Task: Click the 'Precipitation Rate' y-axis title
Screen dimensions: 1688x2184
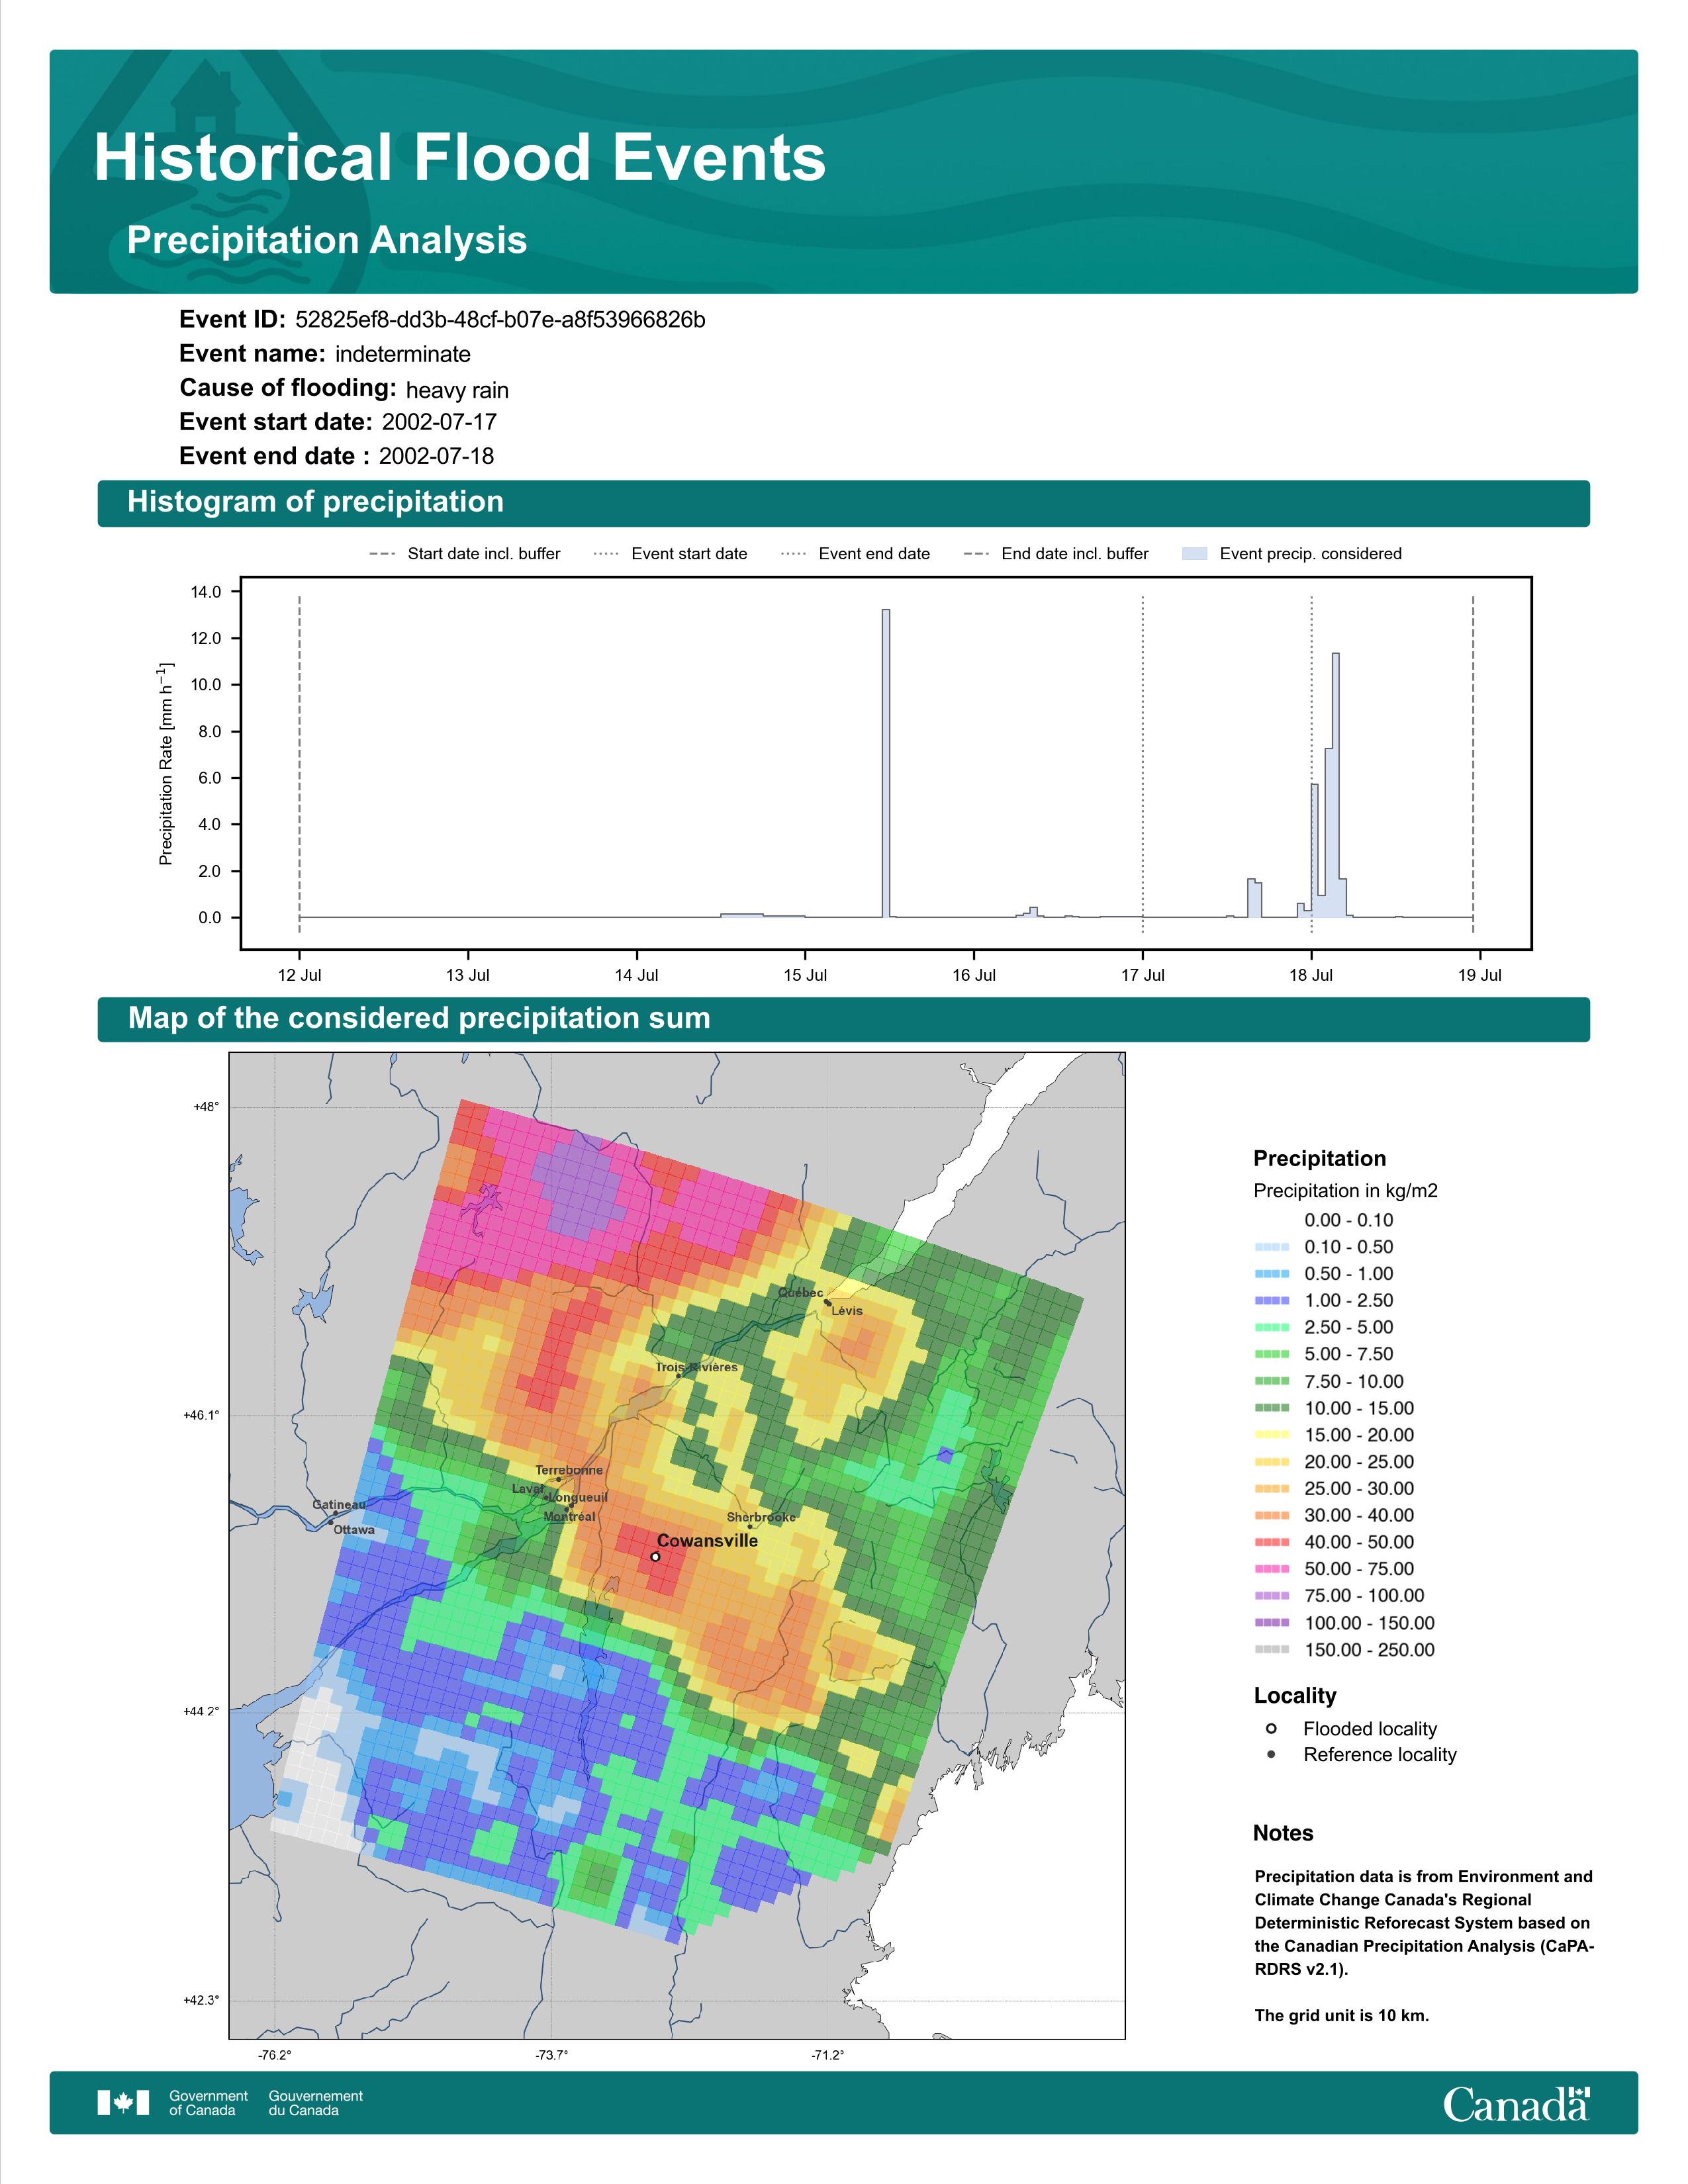Action: click(166, 763)
